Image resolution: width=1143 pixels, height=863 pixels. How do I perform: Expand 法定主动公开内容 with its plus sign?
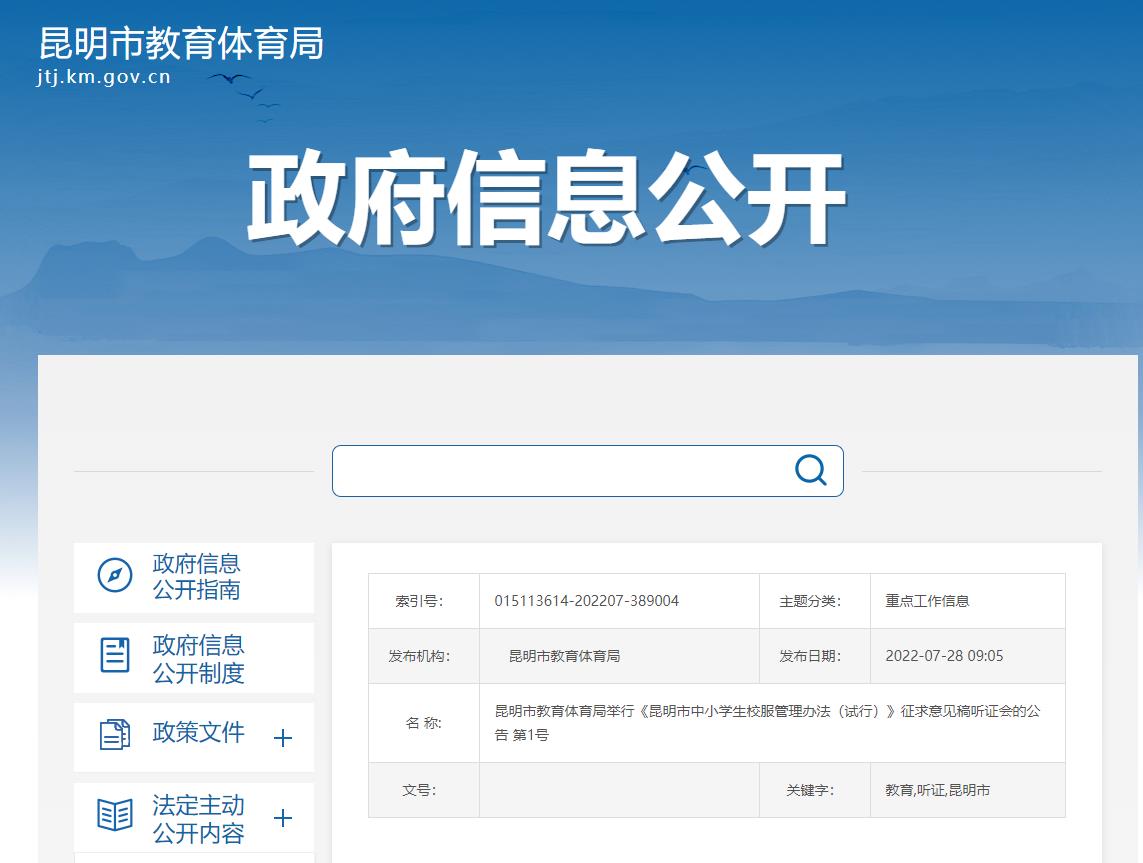tap(283, 818)
